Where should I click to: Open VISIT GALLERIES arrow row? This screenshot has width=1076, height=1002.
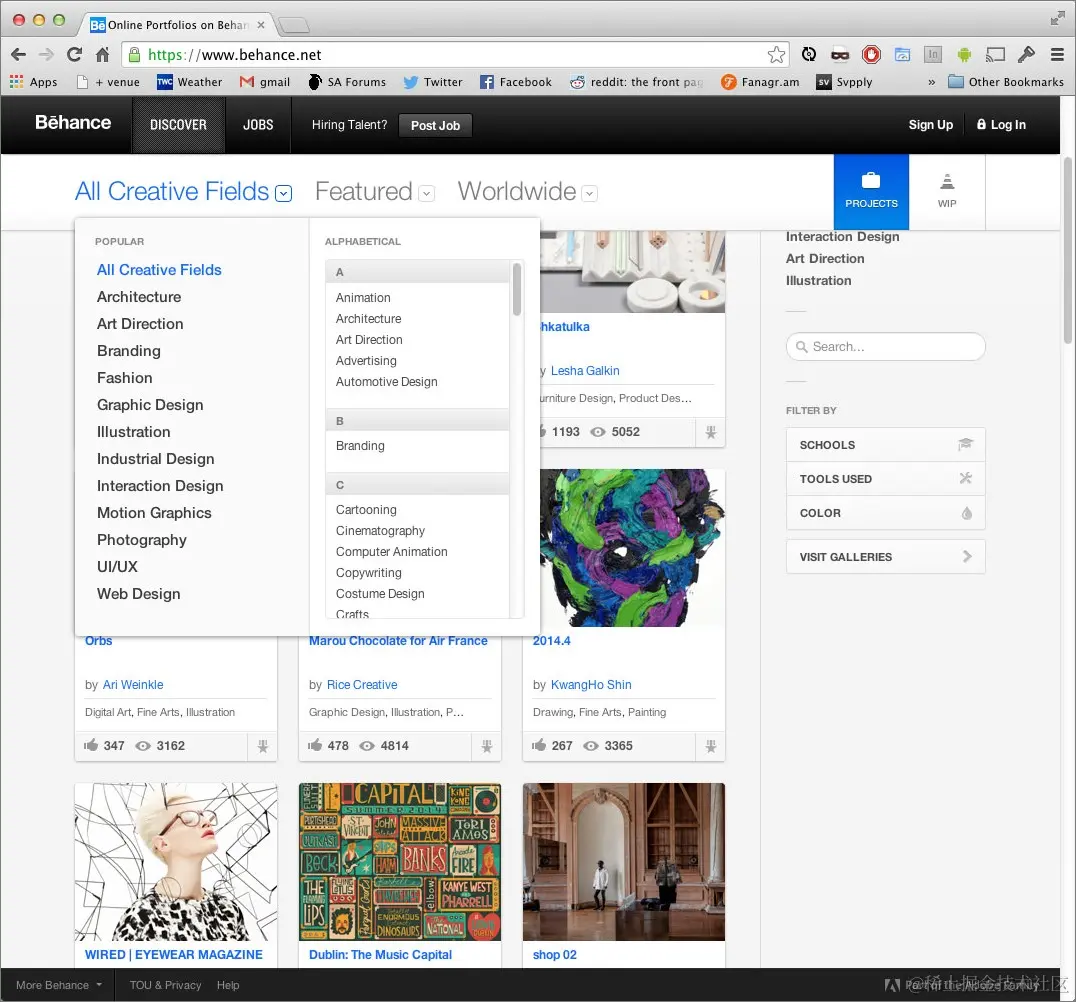885,557
